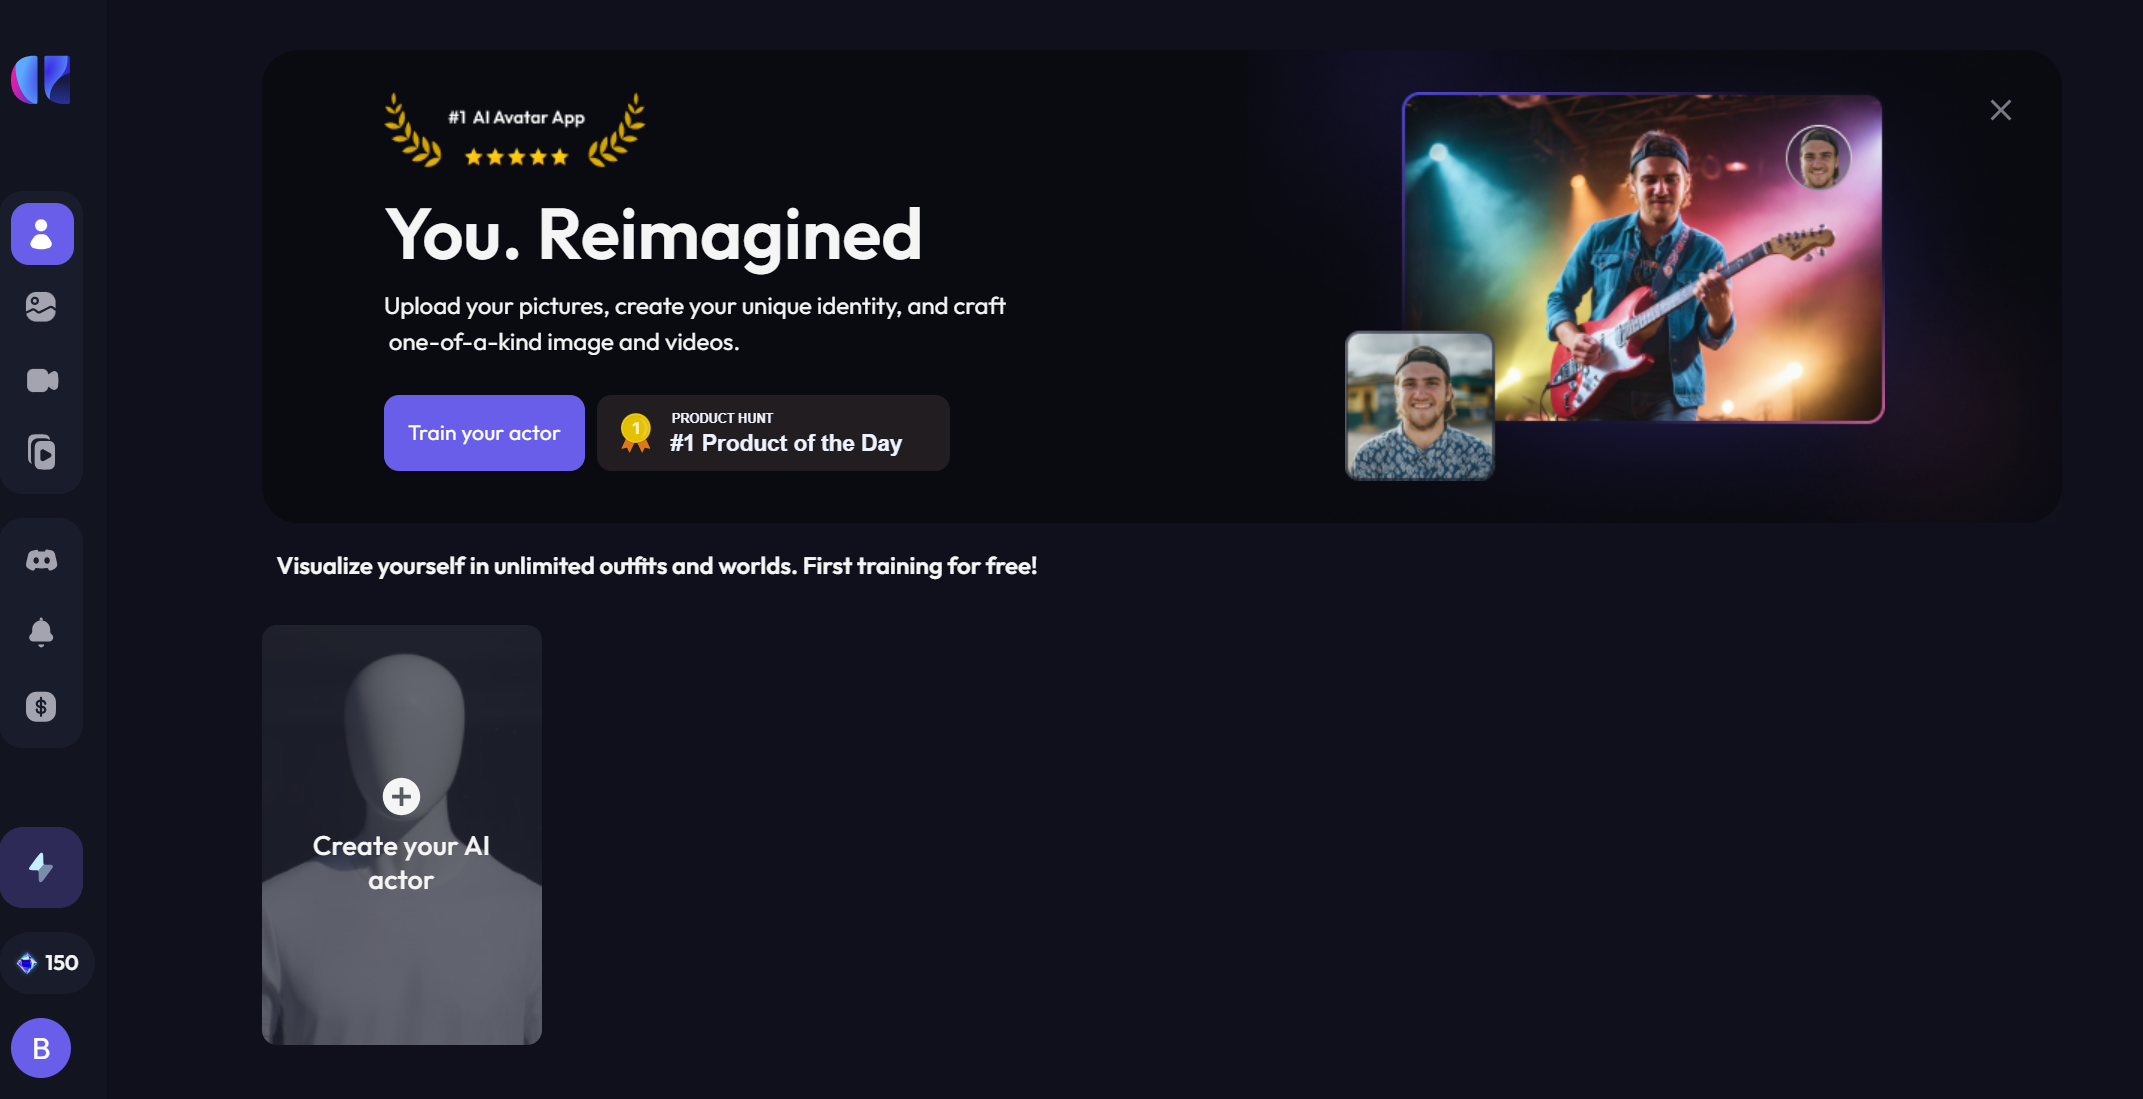Select the credits/wallet dollar icon
The height and width of the screenshot is (1099, 2143).
coord(41,706)
